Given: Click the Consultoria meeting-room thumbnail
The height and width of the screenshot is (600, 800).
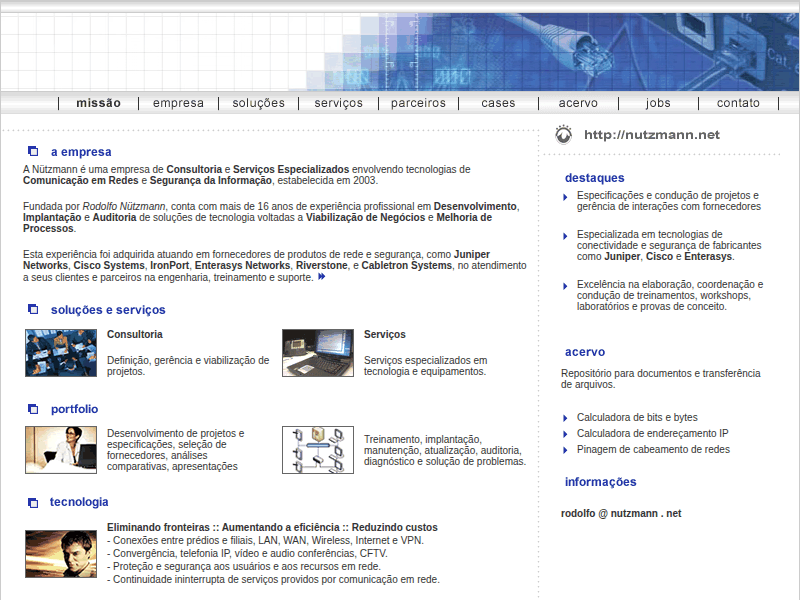Looking at the screenshot, I should (x=61, y=353).
